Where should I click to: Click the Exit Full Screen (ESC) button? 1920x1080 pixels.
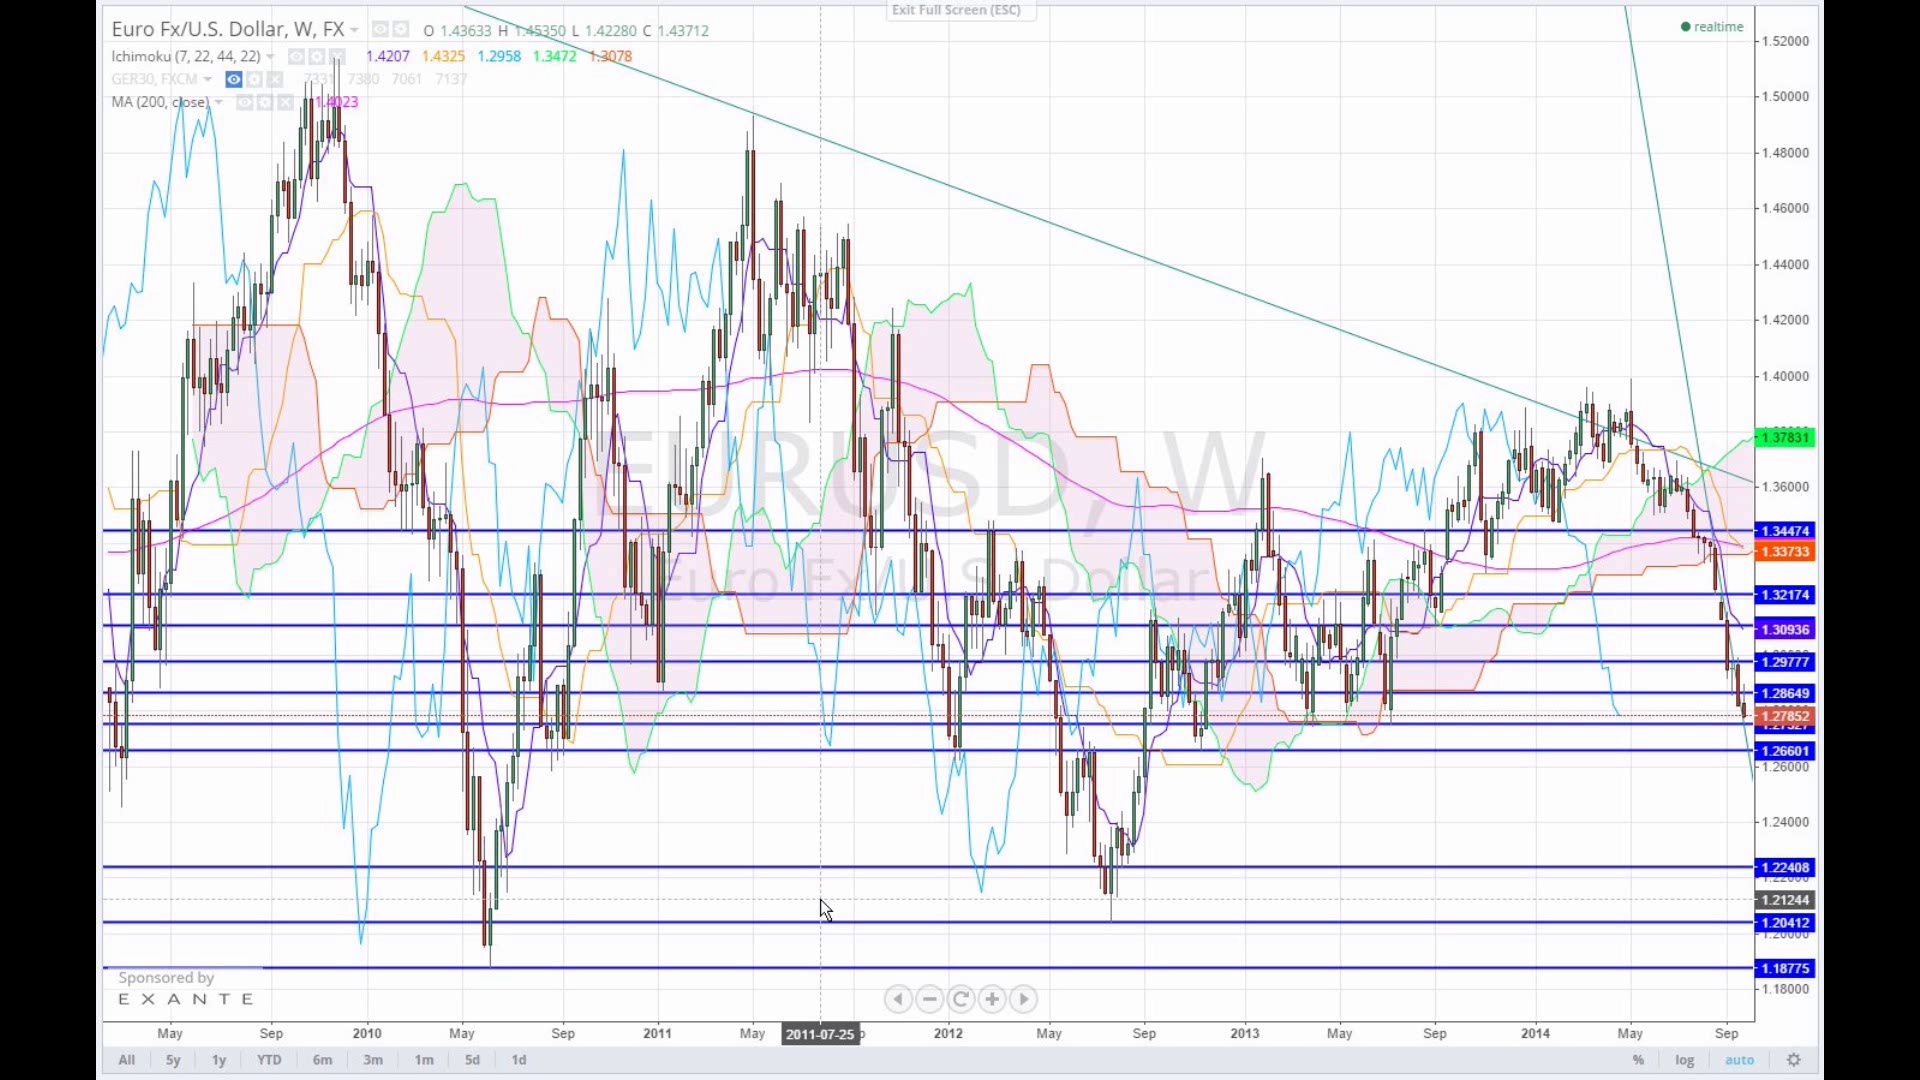point(956,10)
